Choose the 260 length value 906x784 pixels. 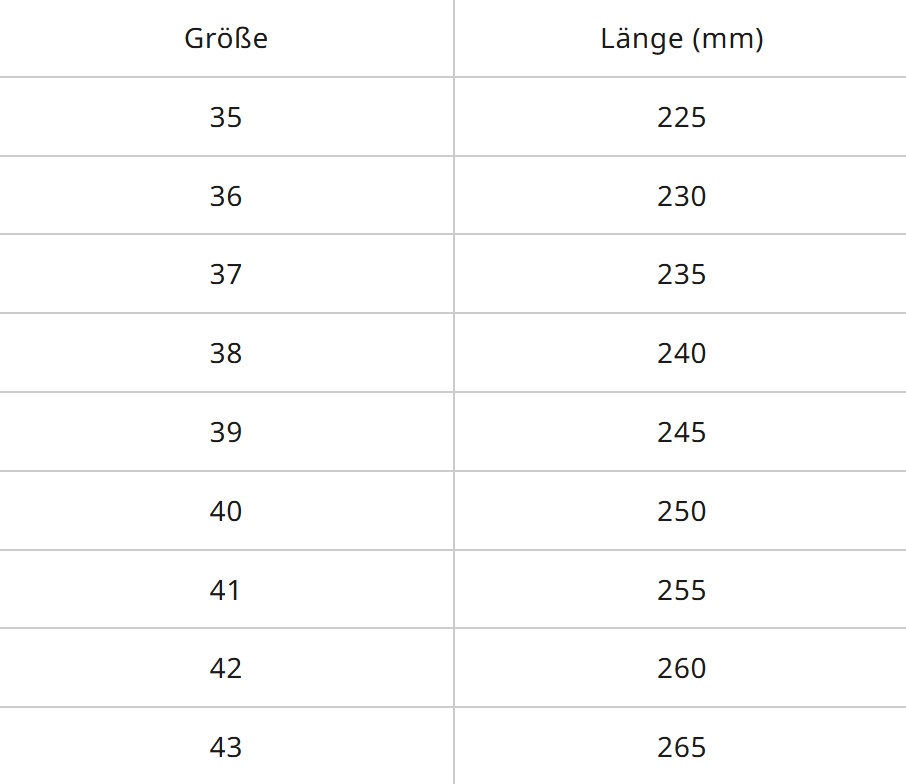coord(681,668)
